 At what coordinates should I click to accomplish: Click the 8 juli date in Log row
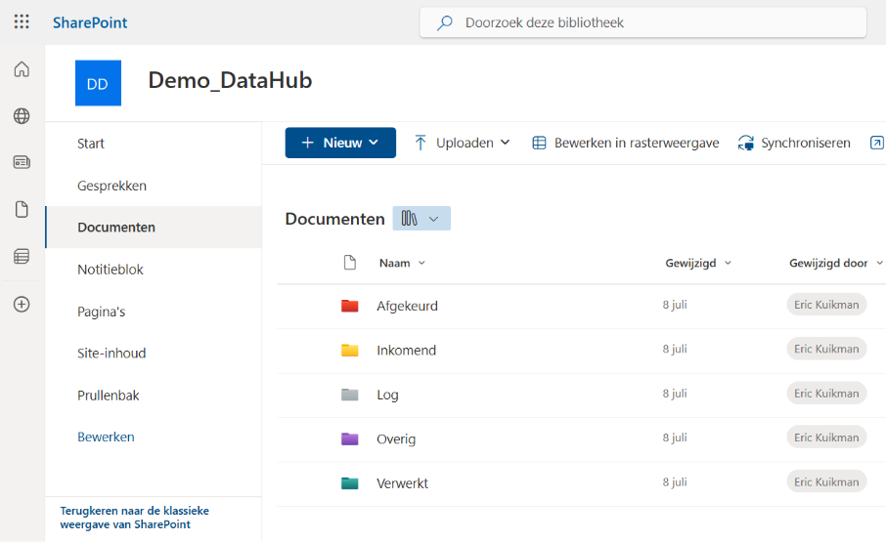click(675, 393)
